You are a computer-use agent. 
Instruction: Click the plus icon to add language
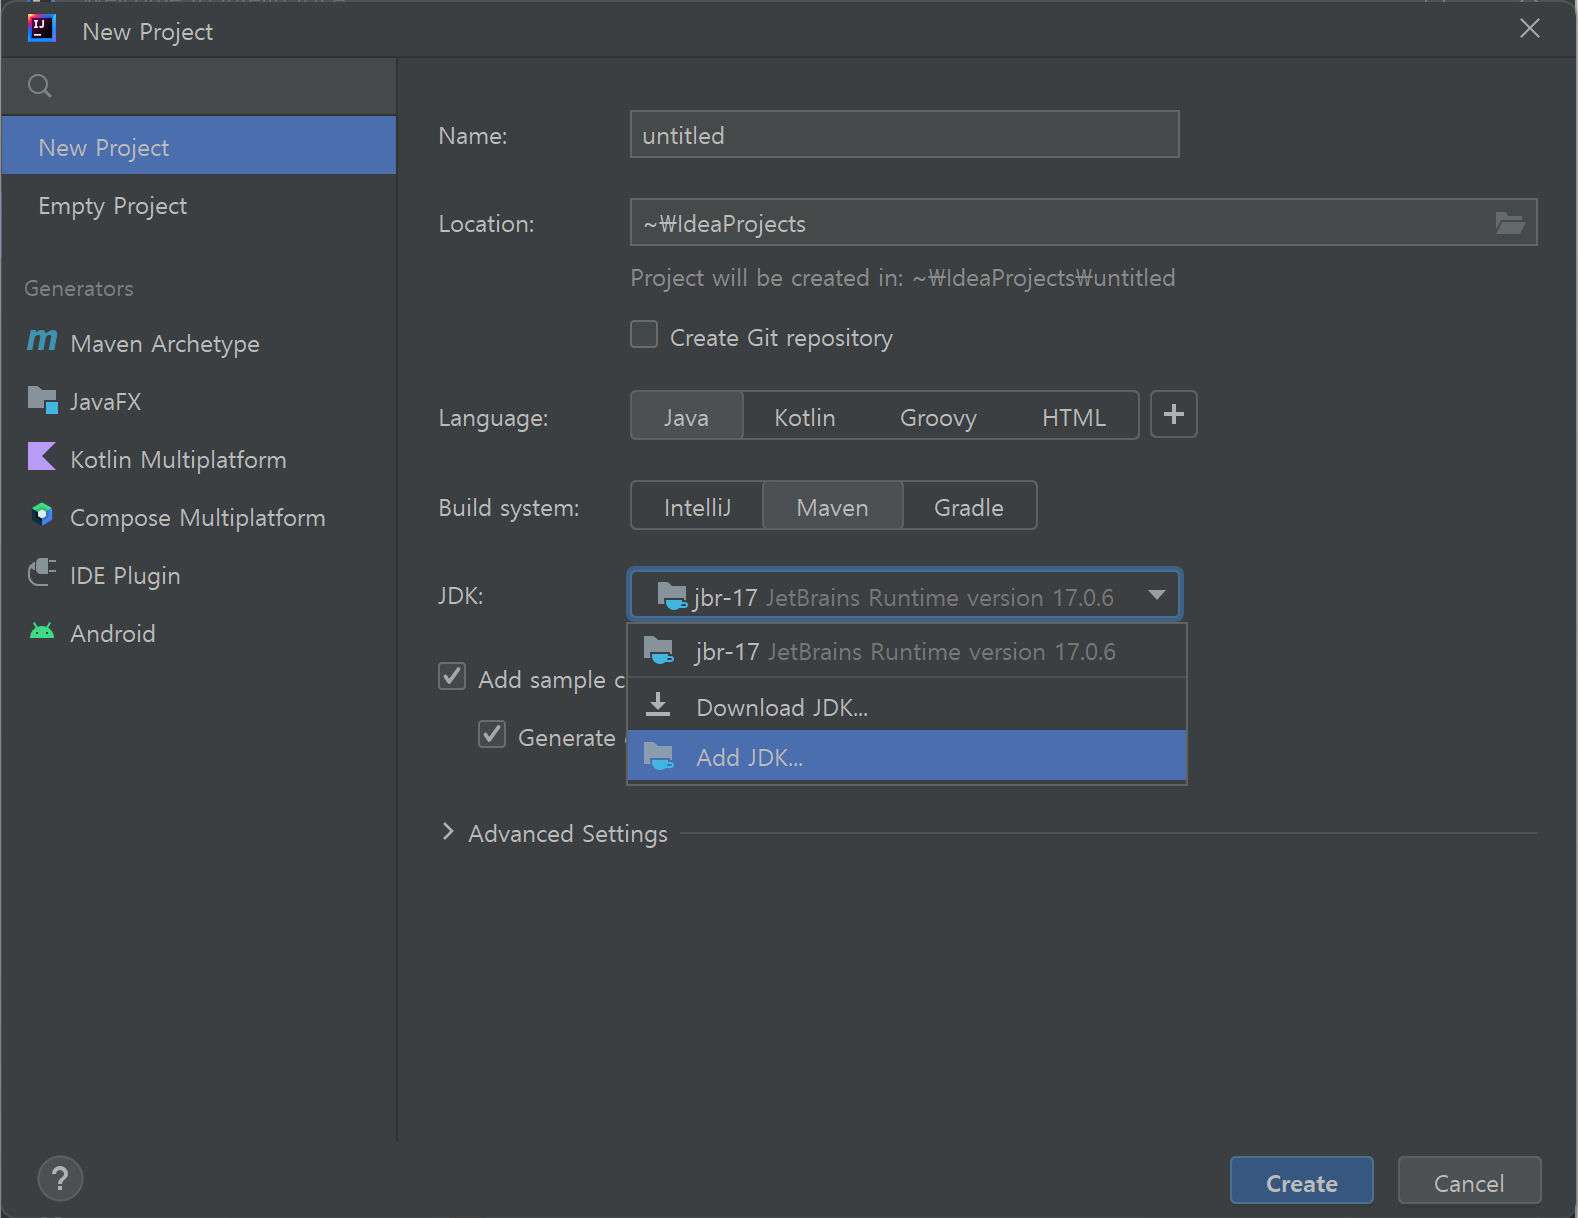[1174, 414]
